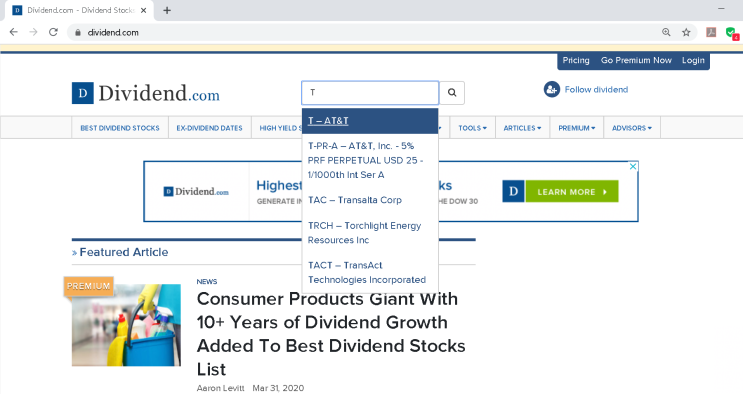Click the D logo in the ad banner
The height and width of the screenshot is (394, 743).
pyautogui.click(x=513, y=191)
